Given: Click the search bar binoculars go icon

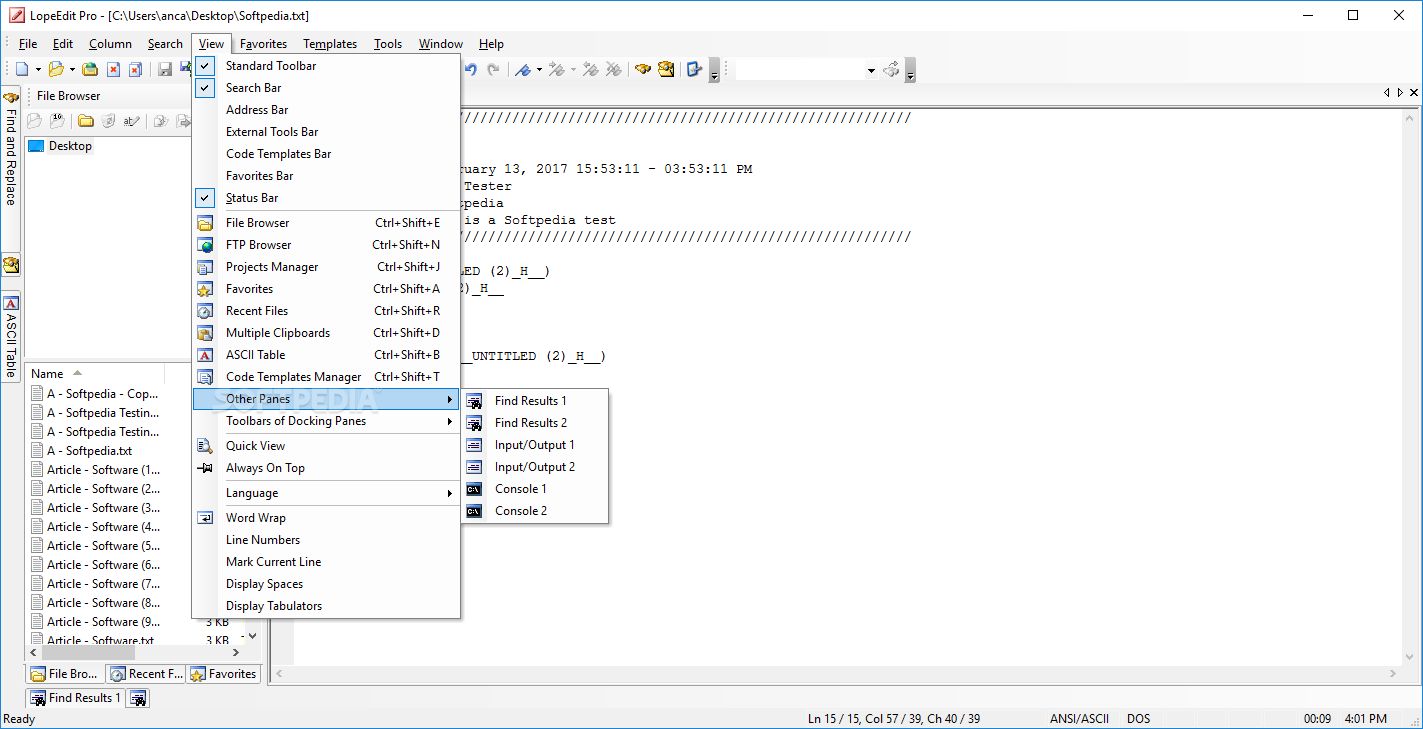Looking at the screenshot, I should coord(892,70).
